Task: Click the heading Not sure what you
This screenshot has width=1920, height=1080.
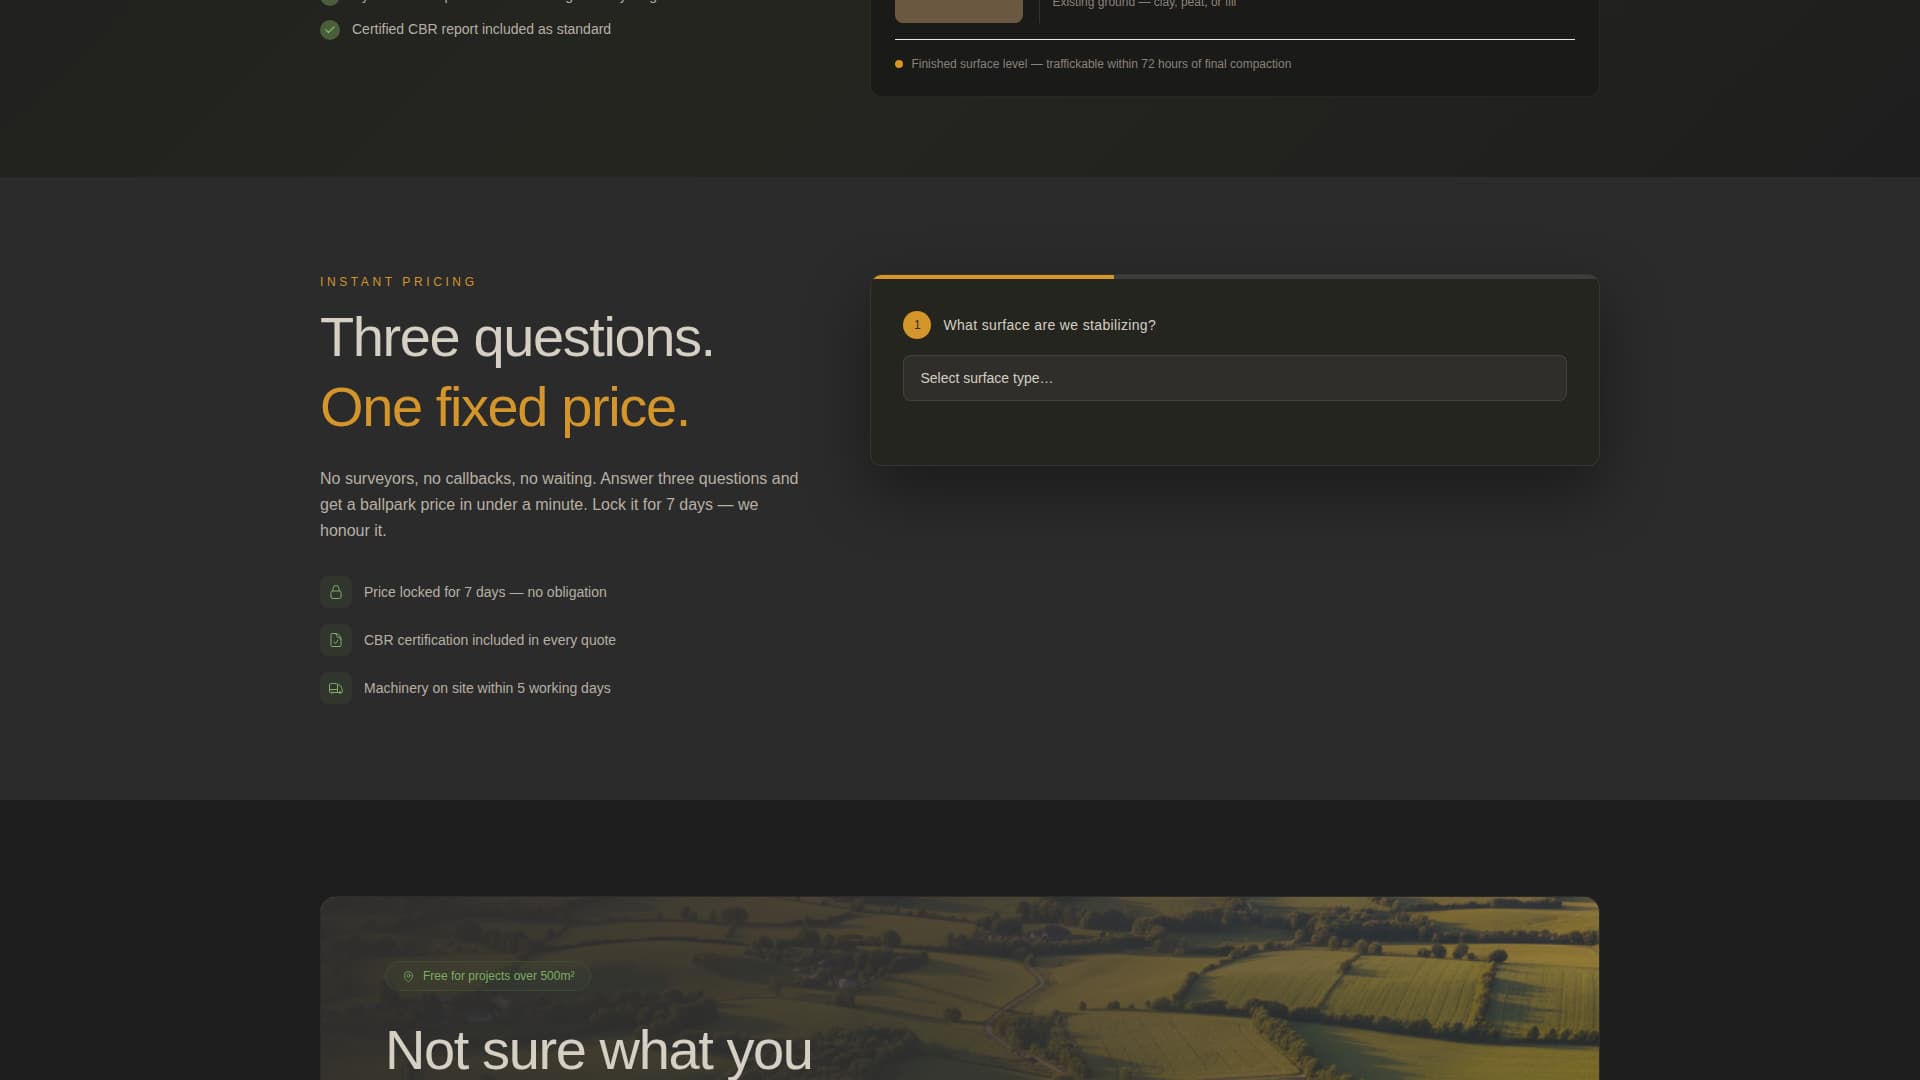Action: click(x=598, y=1050)
